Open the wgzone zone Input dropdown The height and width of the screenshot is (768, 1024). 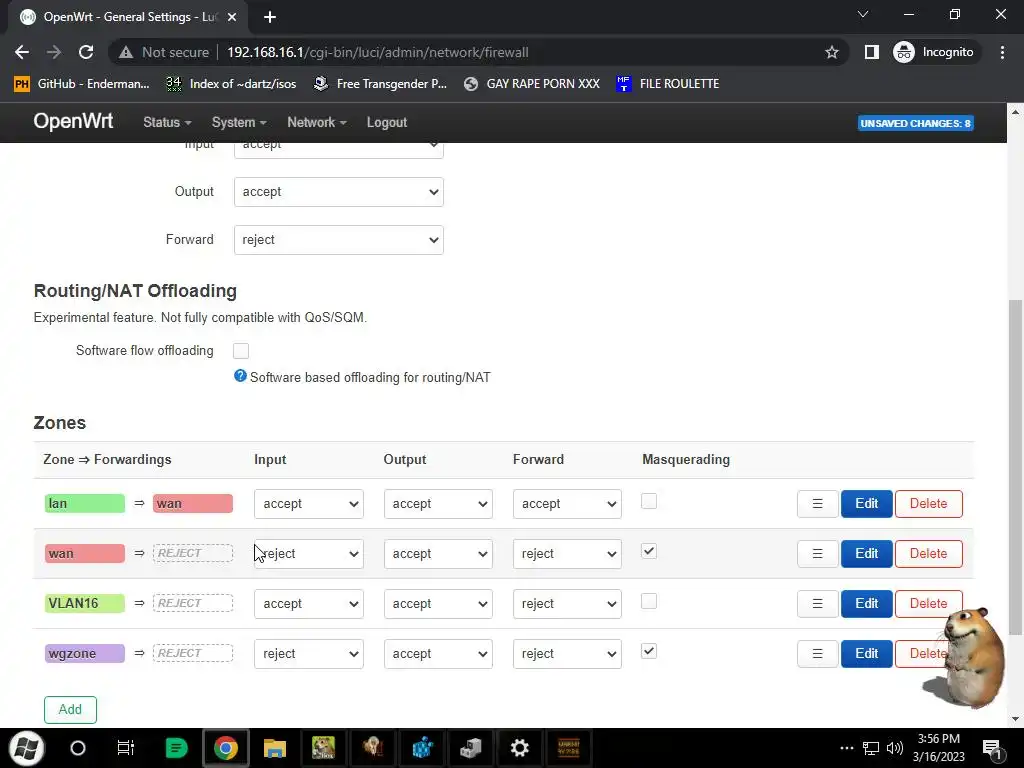coord(309,654)
